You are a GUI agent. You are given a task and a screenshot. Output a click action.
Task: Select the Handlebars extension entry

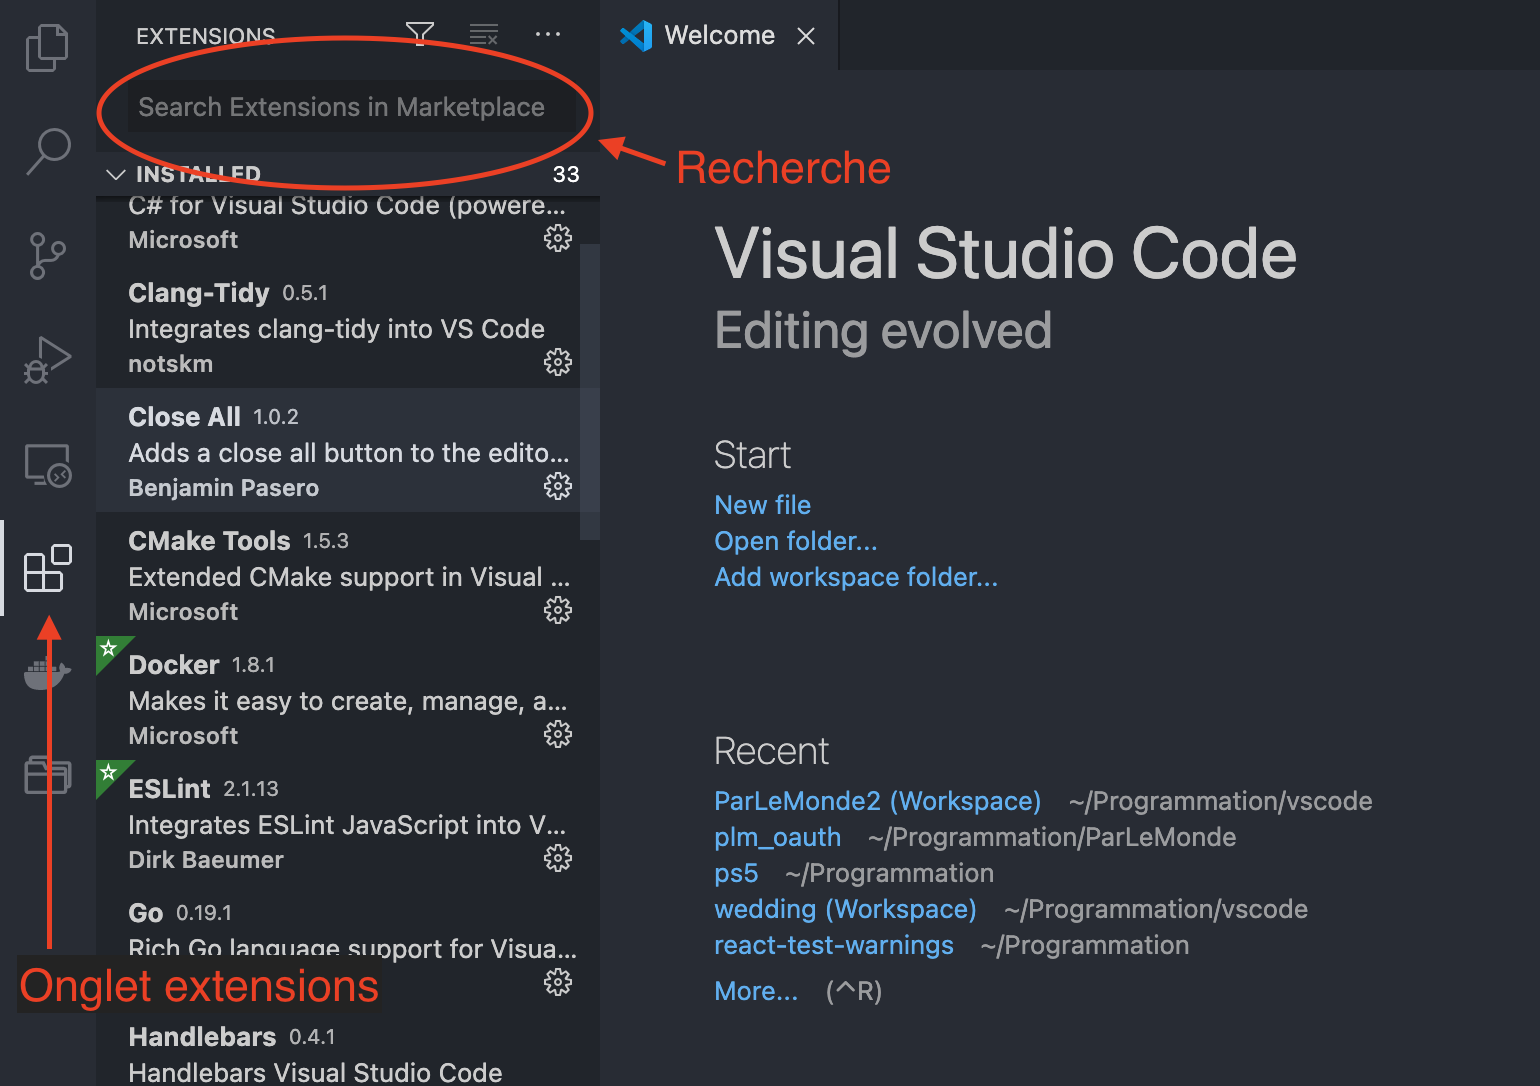pyautogui.click(x=338, y=1047)
